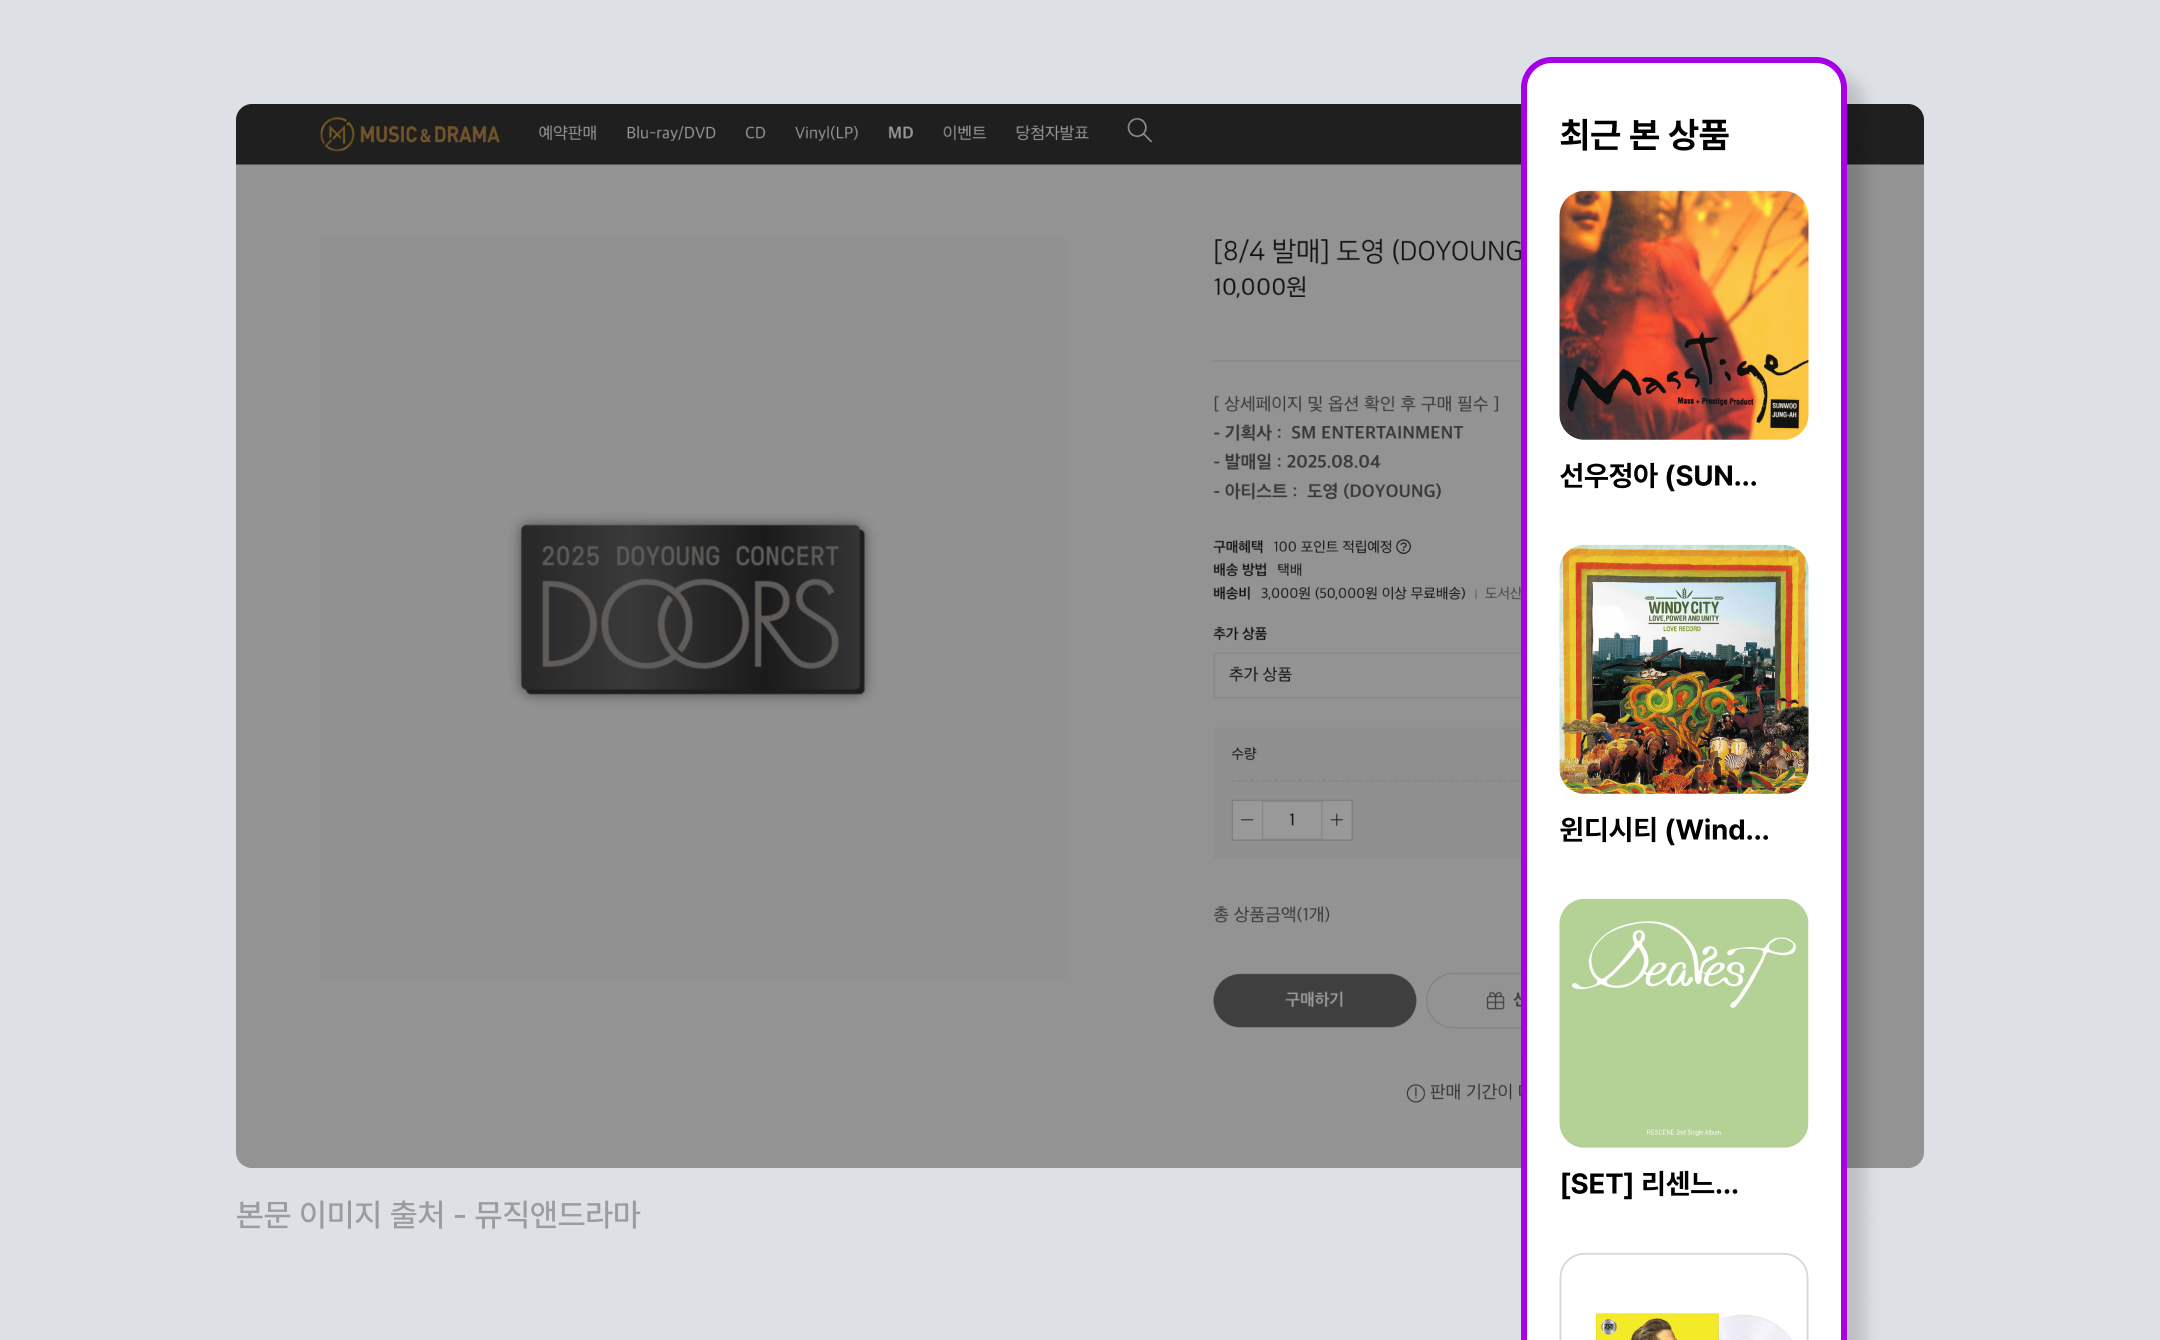Viewport: 2160px width, 1340px height.
Task: Click the 배송비 3,000원 shipping text
Action: click(1340, 593)
